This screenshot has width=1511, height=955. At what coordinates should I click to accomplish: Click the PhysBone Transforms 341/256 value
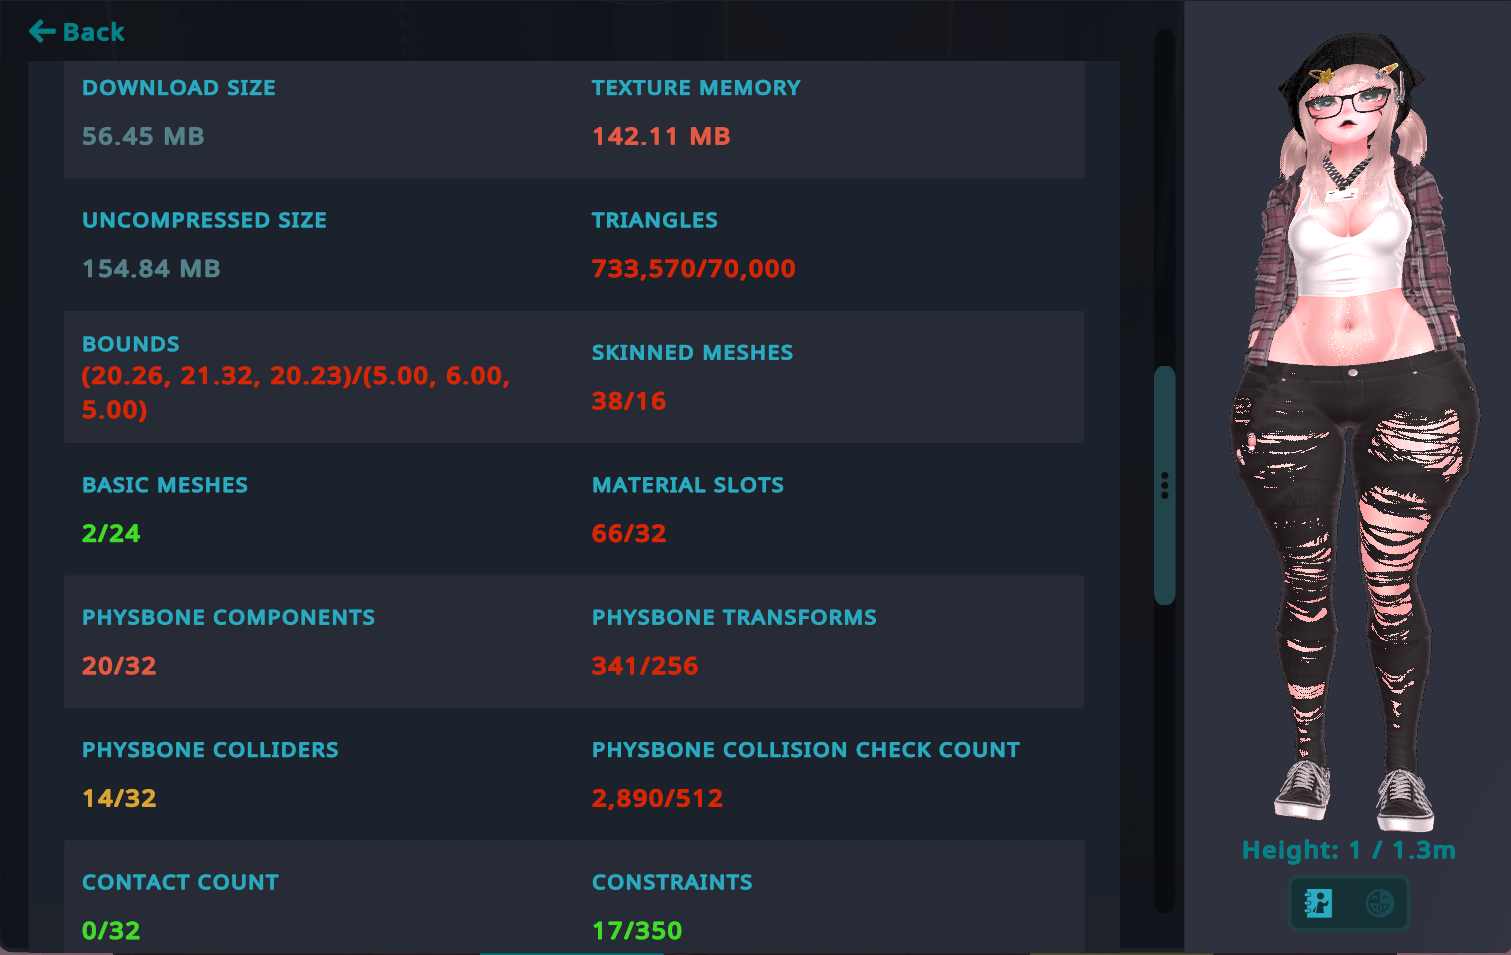tap(645, 666)
